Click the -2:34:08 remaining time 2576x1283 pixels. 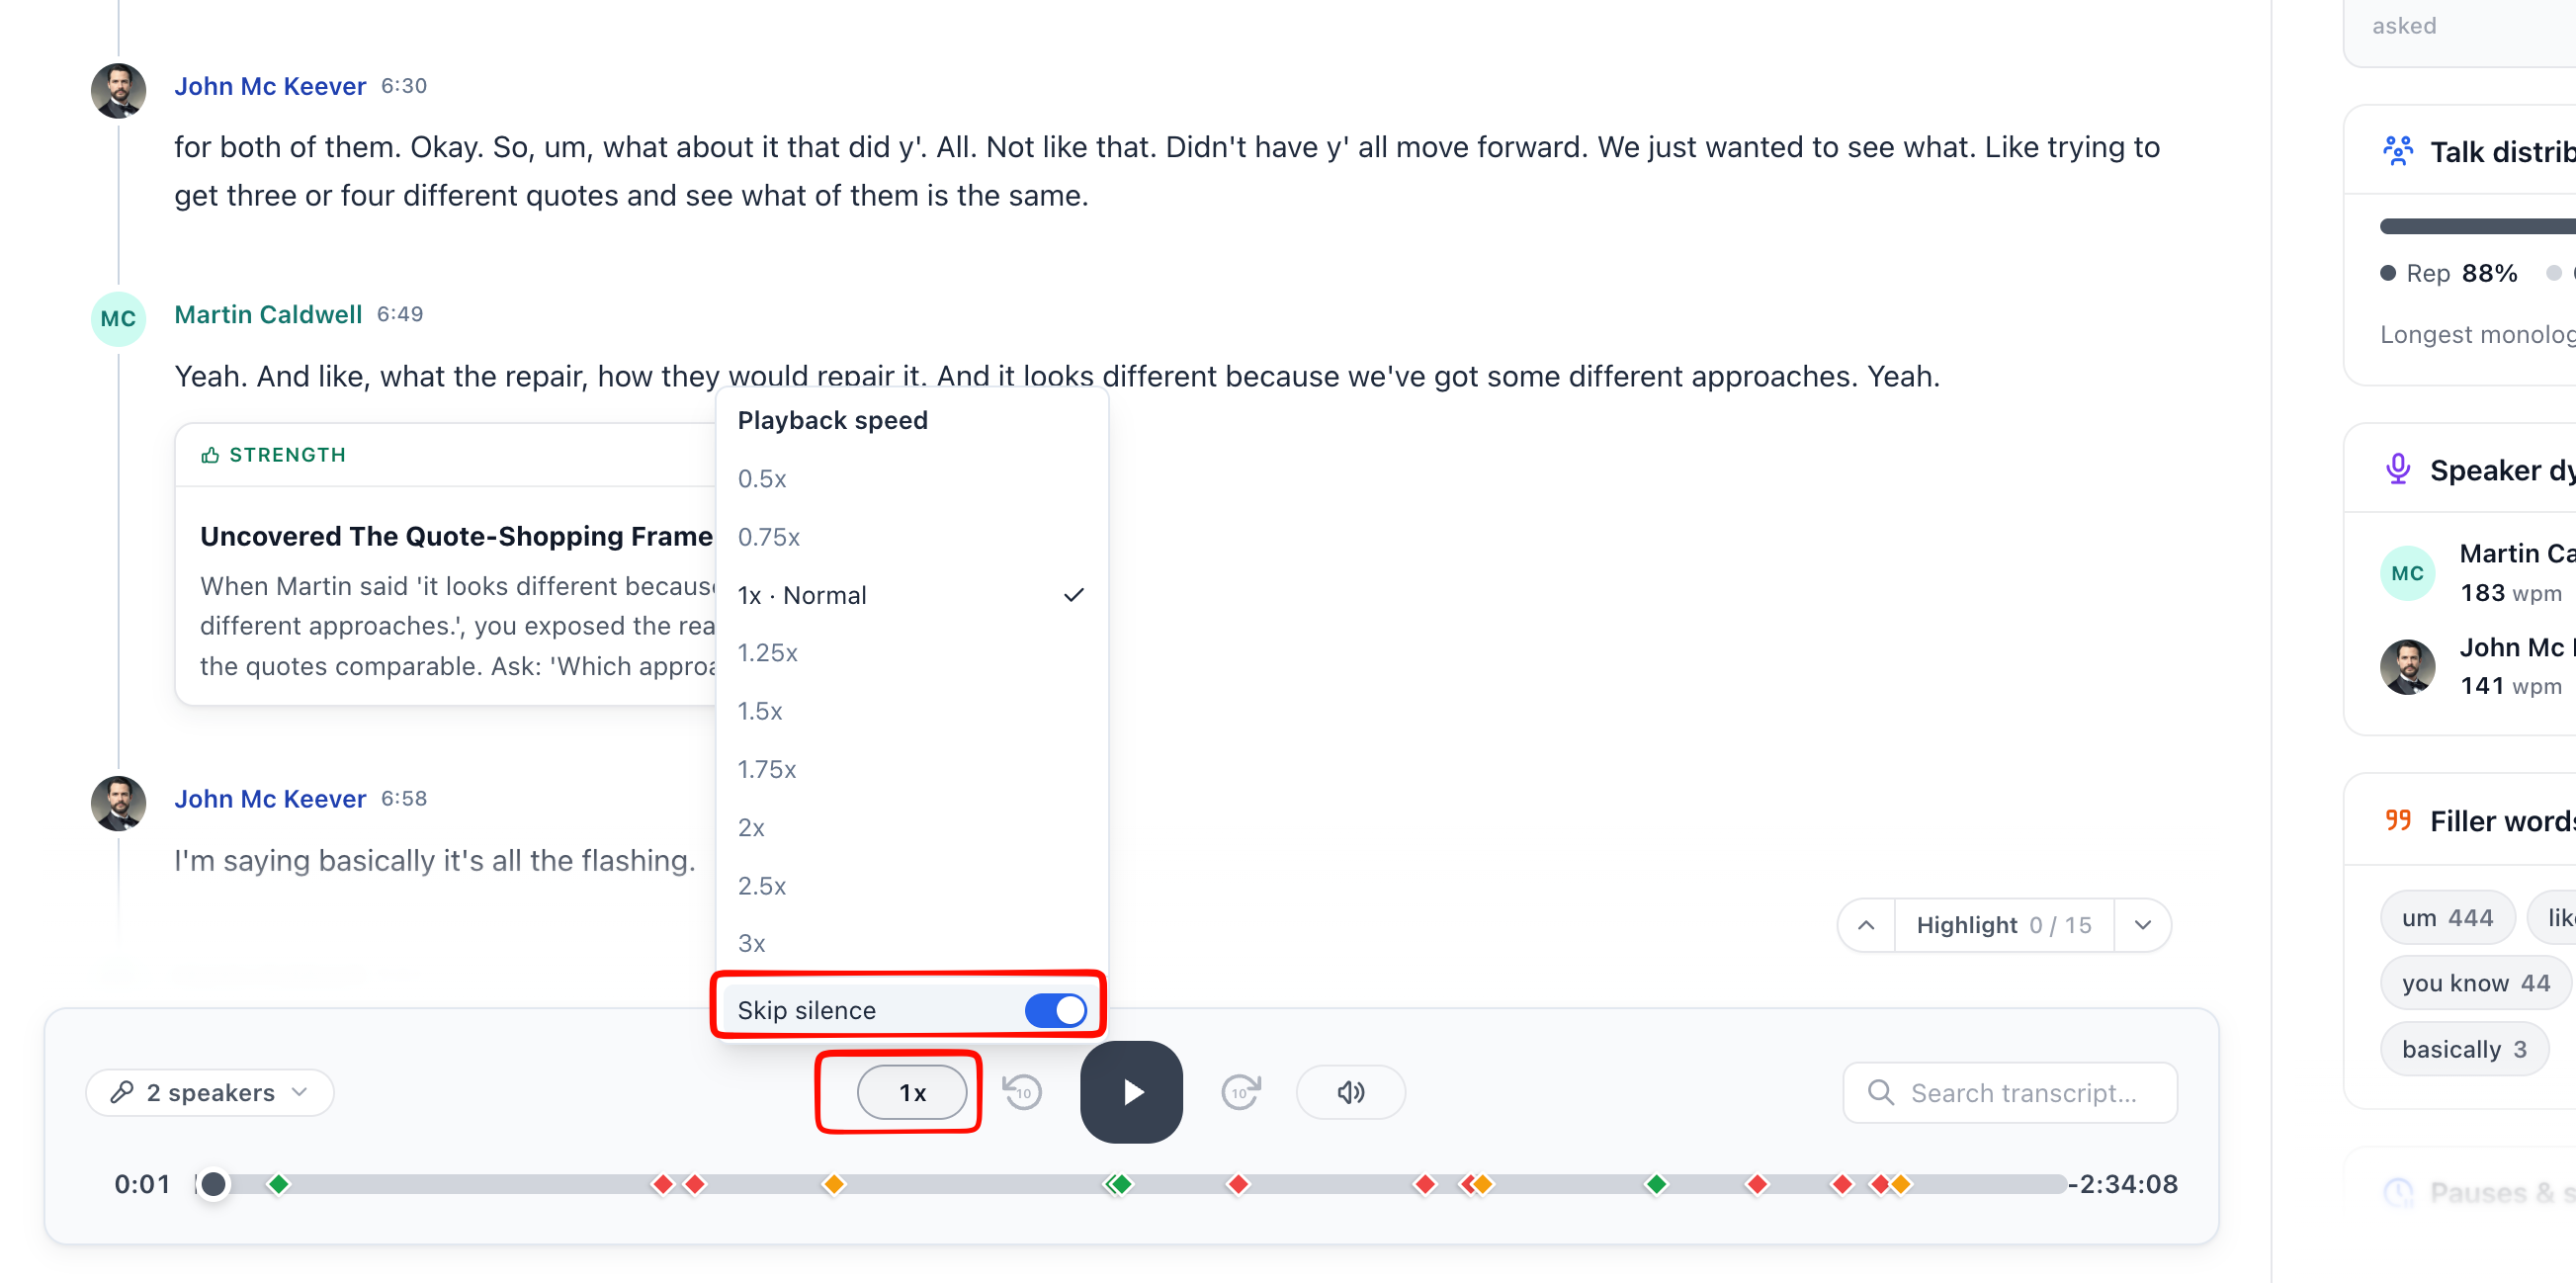point(2123,1184)
